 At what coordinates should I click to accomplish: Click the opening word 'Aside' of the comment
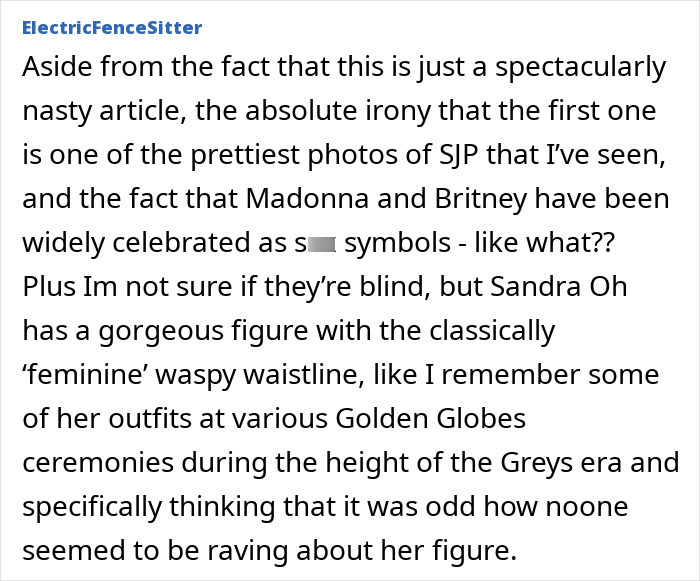coord(57,67)
